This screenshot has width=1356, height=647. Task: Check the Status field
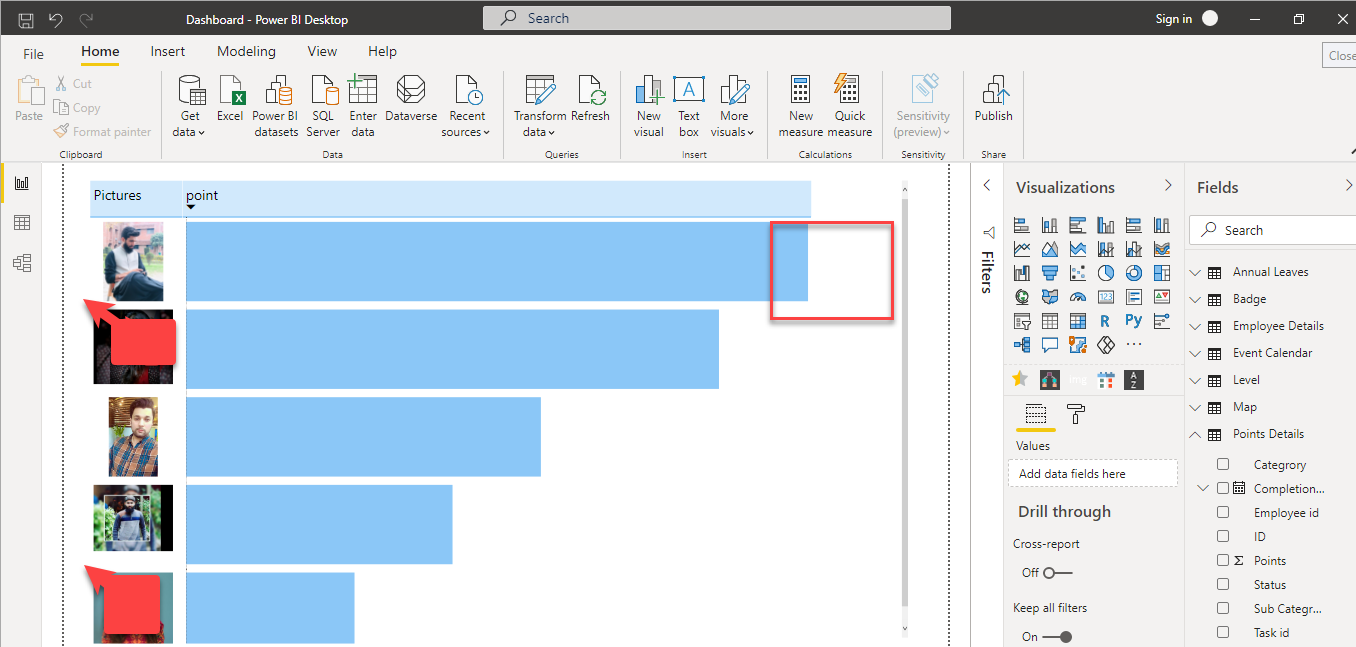click(1223, 584)
